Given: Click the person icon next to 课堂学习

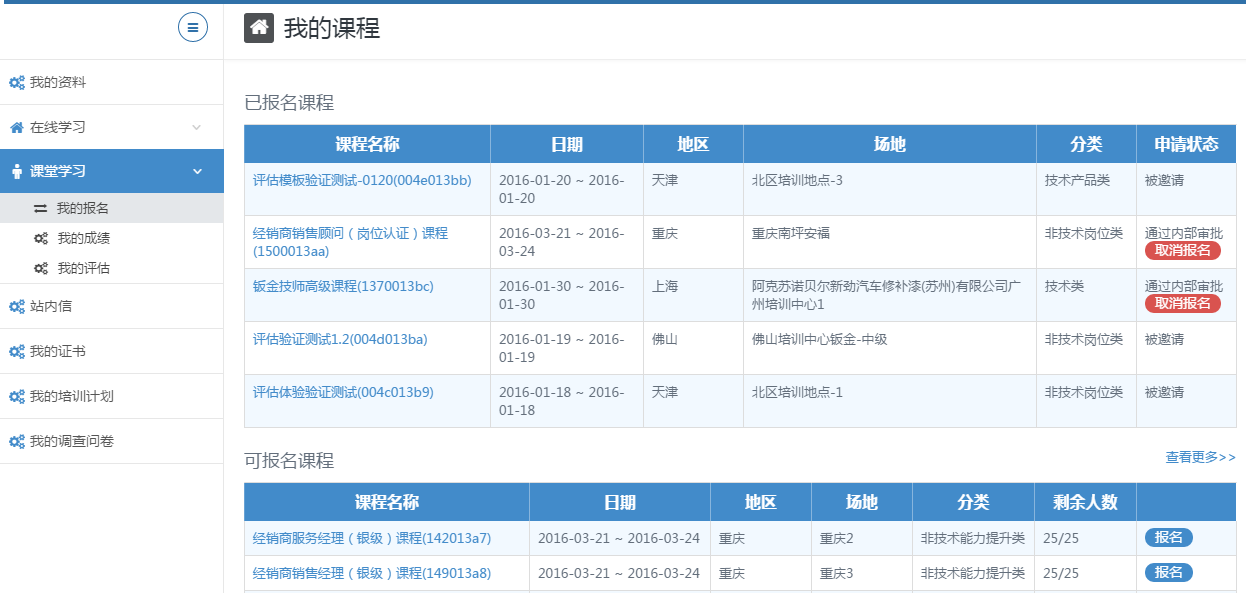Looking at the screenshot, I should pyautogui.click(x=16, y=172).
